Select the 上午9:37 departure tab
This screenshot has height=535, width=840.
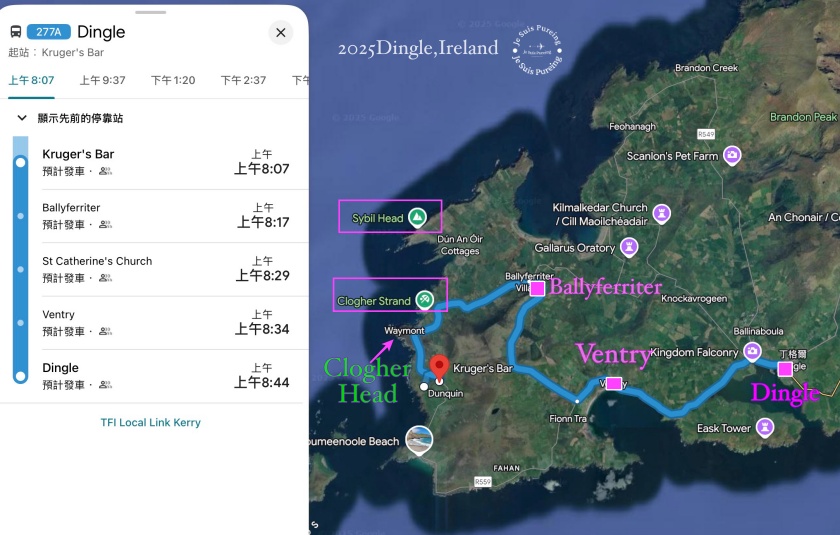(103, 80)
